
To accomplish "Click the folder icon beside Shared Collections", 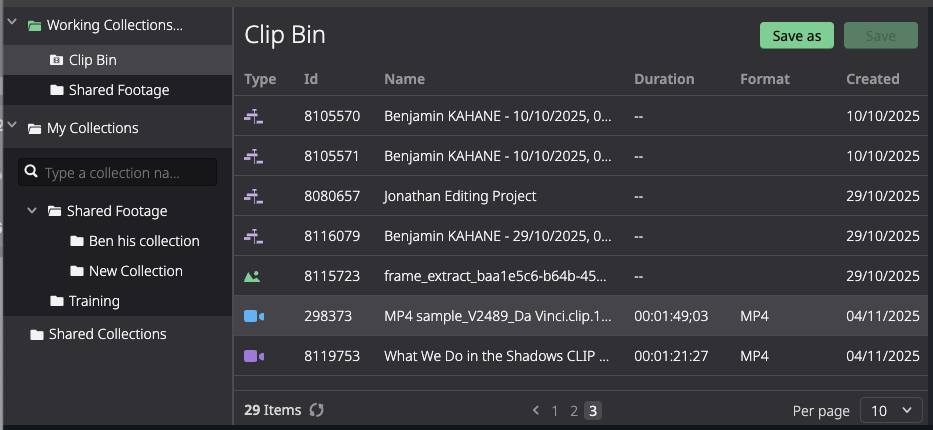I will coord(37,334).
